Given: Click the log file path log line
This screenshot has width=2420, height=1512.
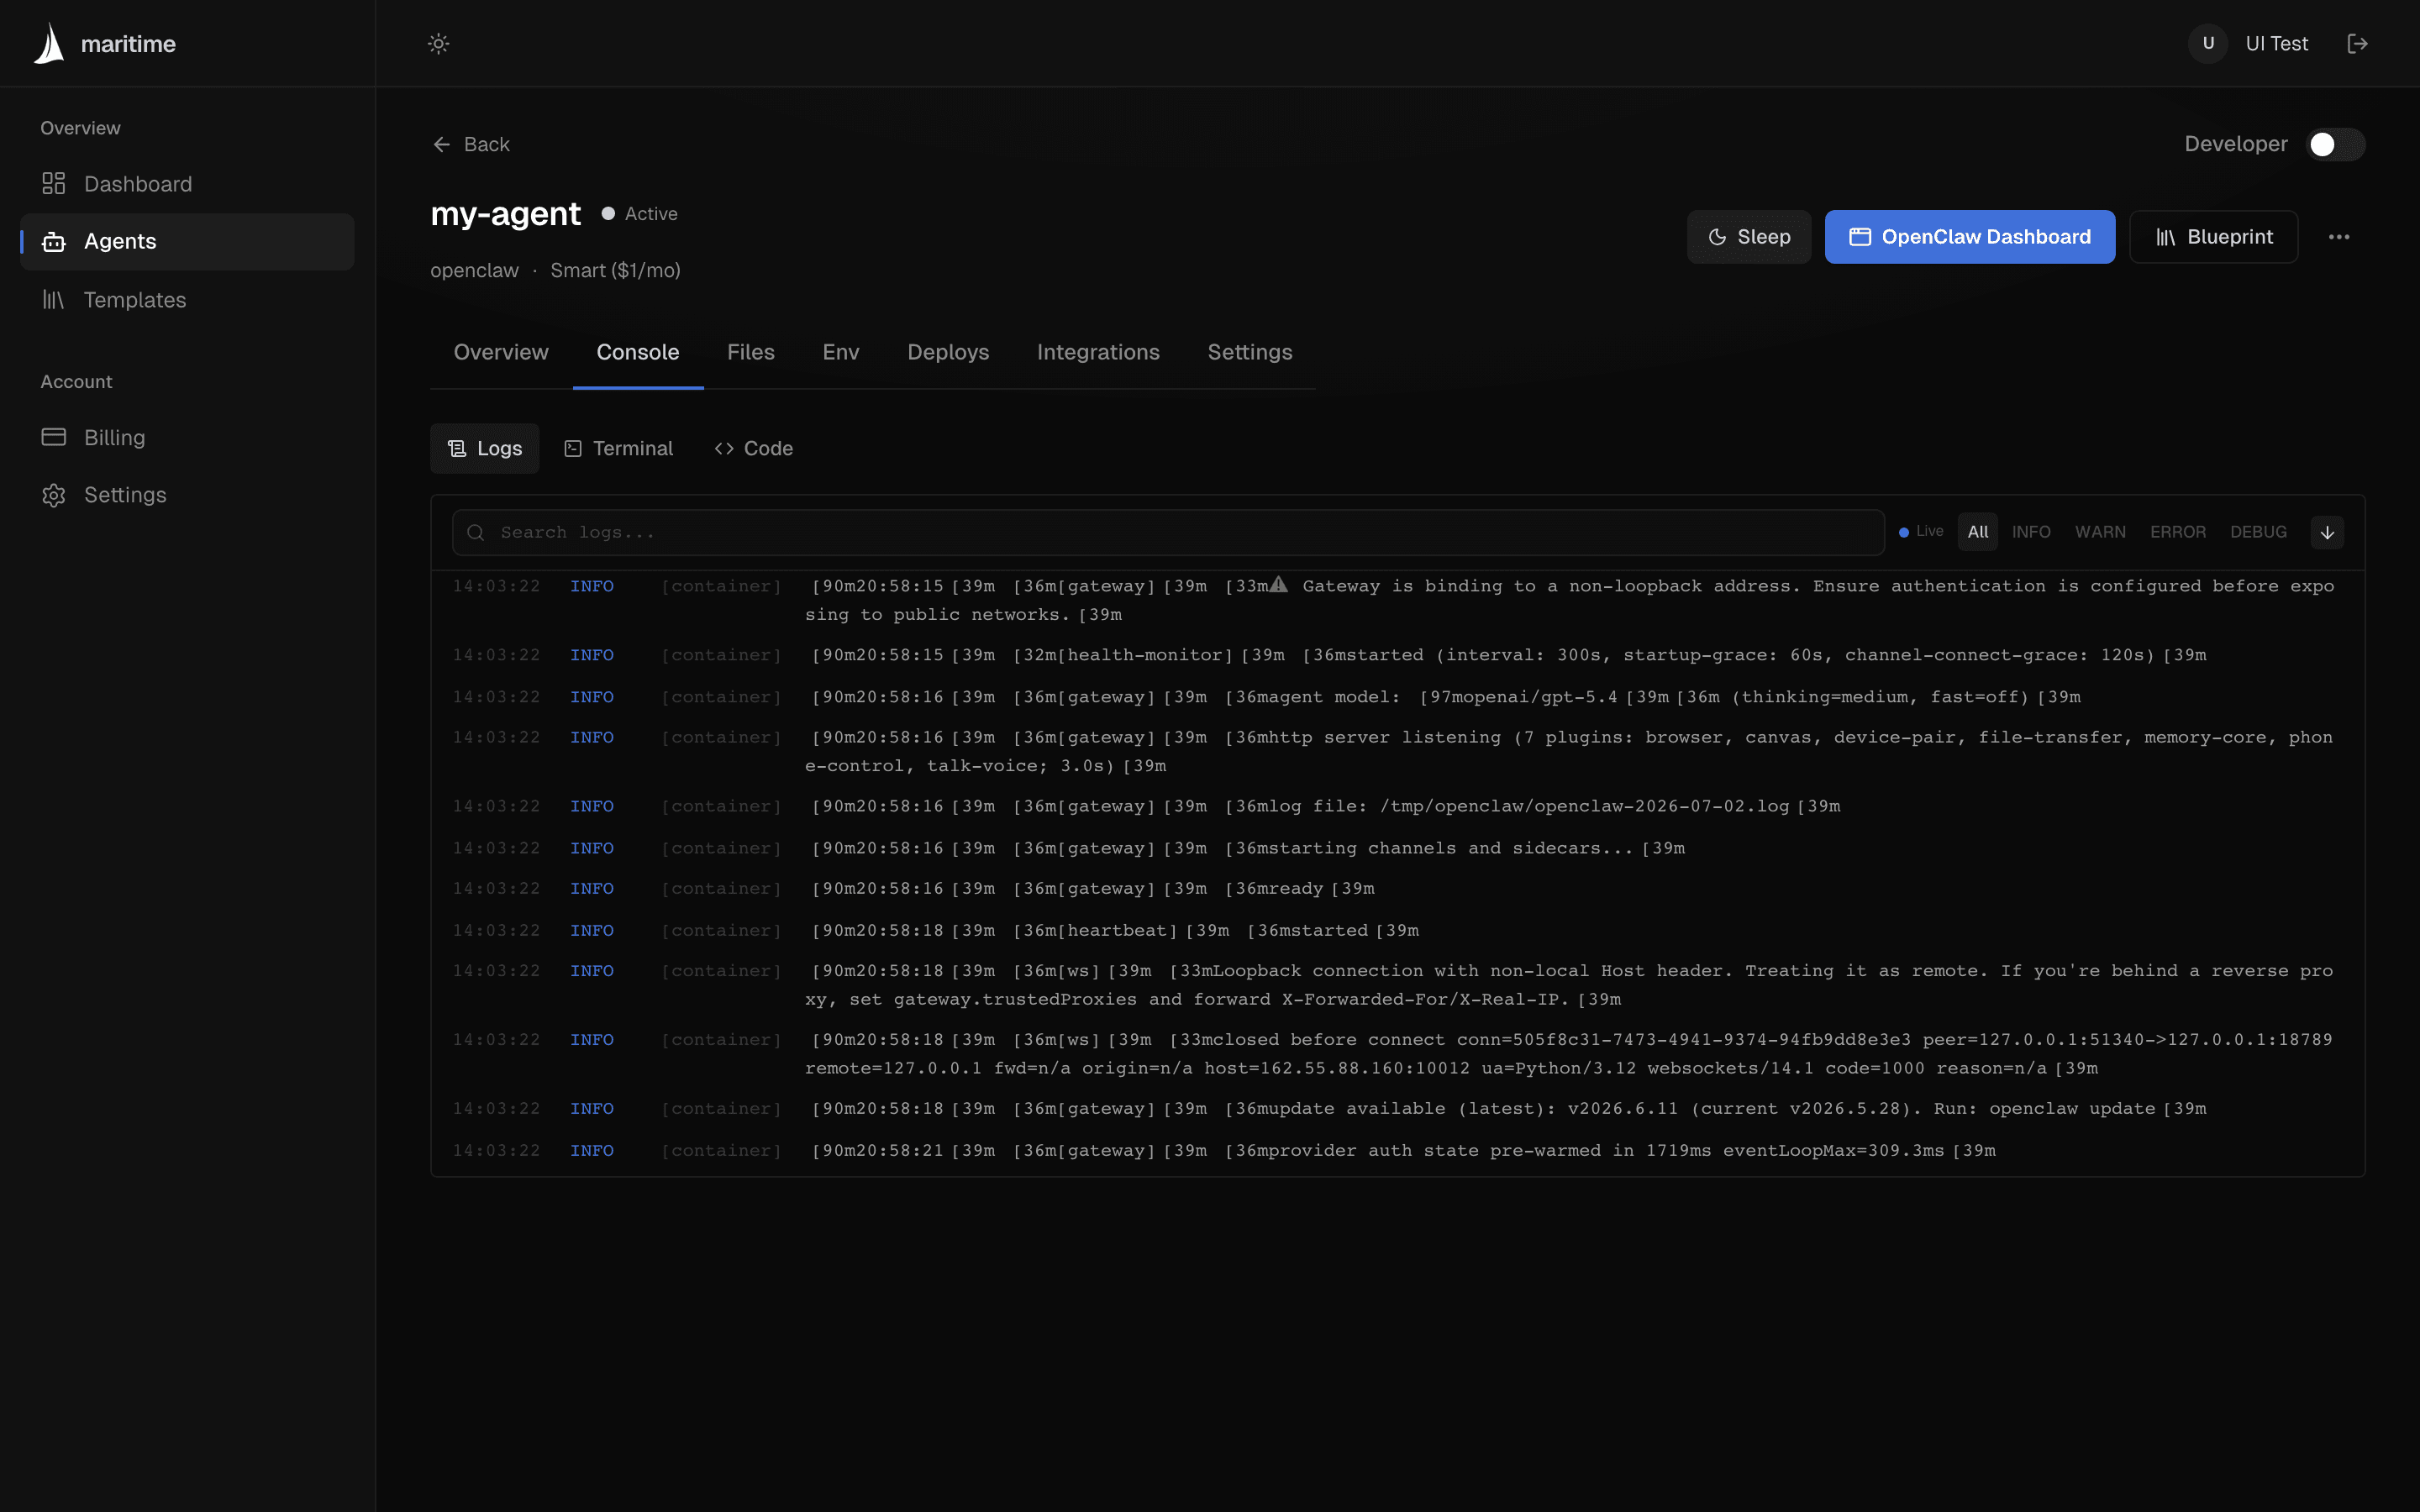Looking at the screenshot, I should tap(1397, 806).
